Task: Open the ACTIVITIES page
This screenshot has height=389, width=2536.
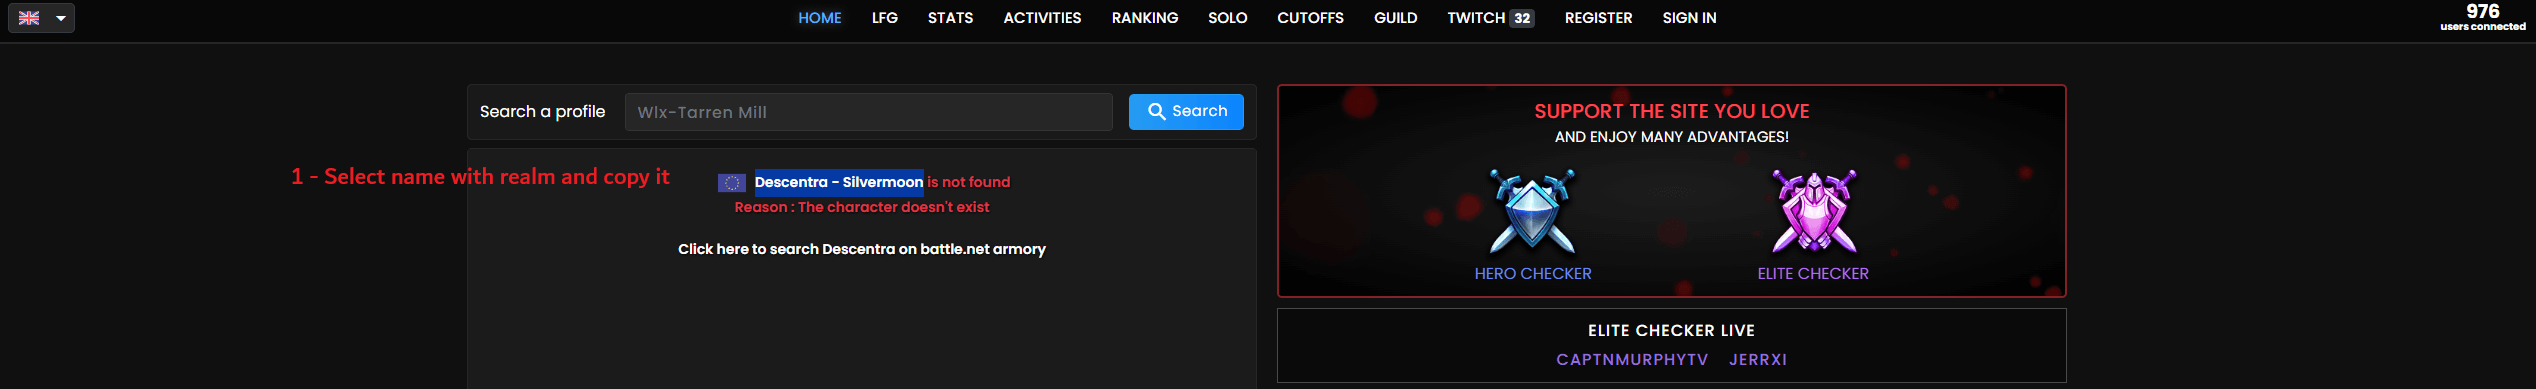Action: tap(1042, 18)
